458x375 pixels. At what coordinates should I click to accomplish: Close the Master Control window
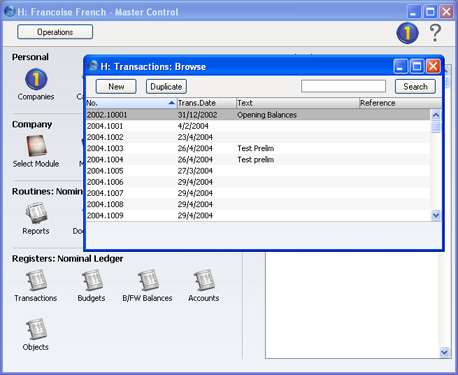446,12
